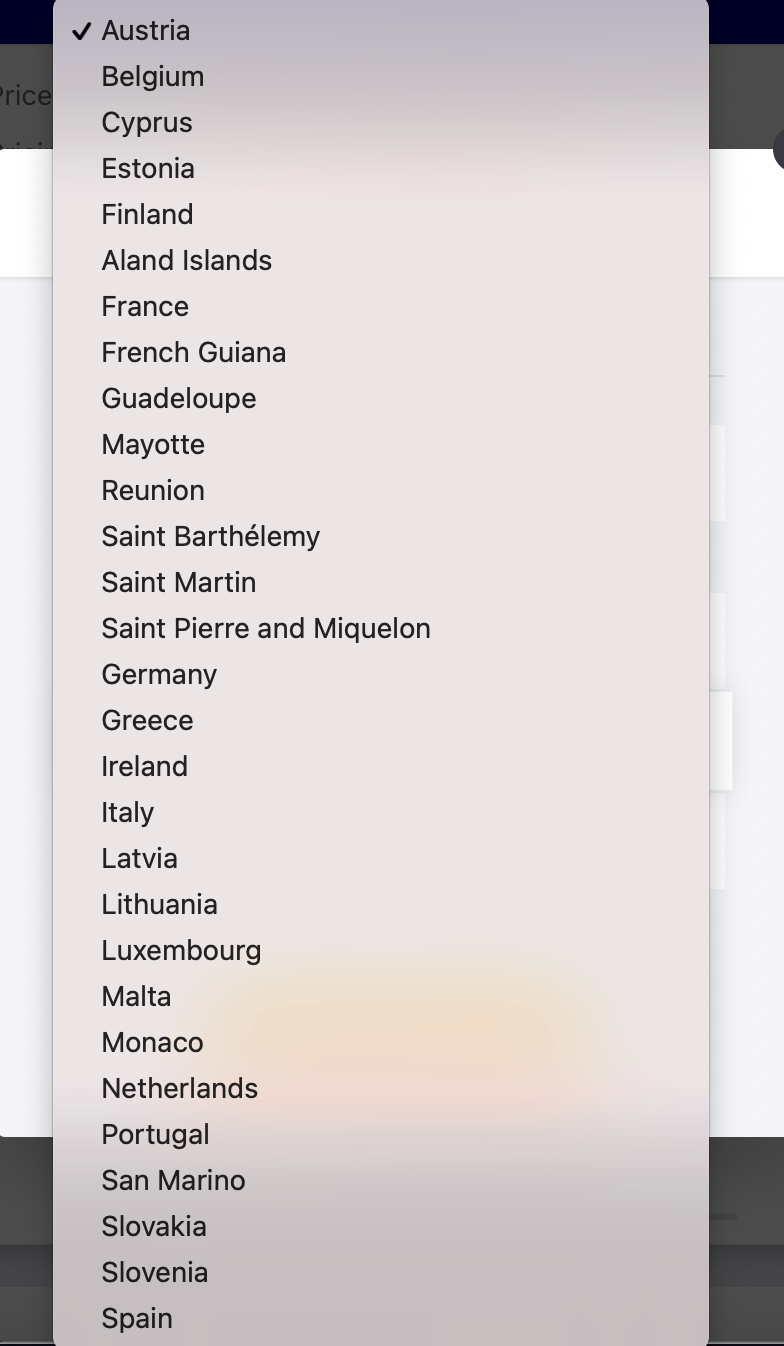784x1346 pixels.
Task: Select Guadeloupe in the country list
Action: point(179,399)
